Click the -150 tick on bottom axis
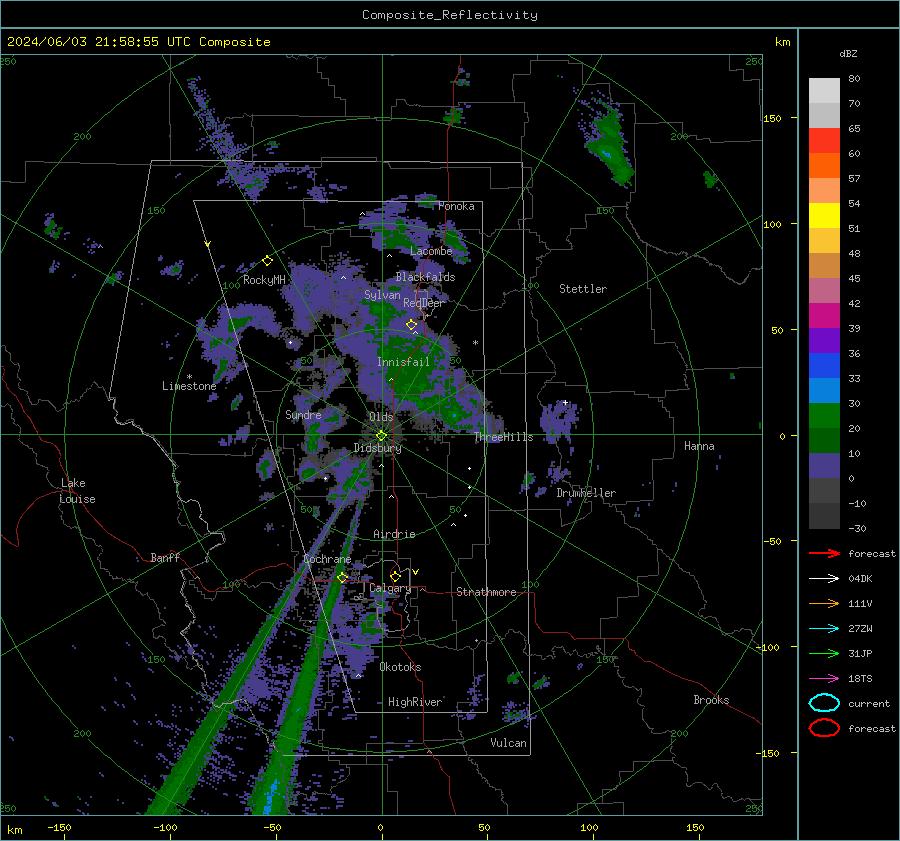The height and width of the screenshot is (841, 900). coord(59,827)
